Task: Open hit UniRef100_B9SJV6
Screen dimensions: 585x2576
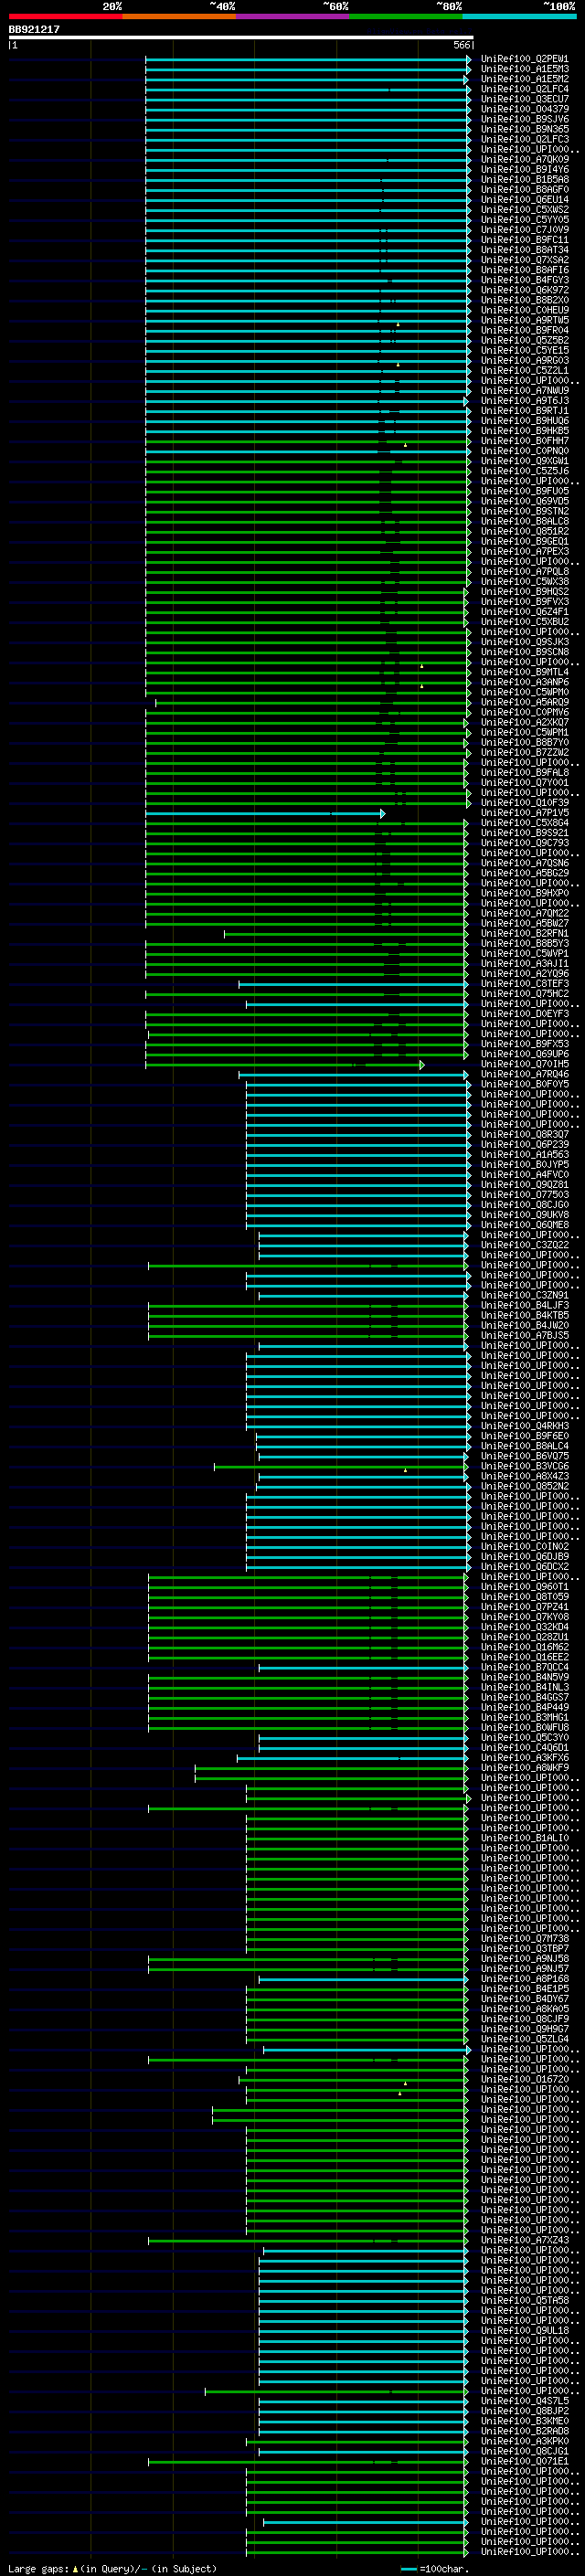Action: [524, 119]
